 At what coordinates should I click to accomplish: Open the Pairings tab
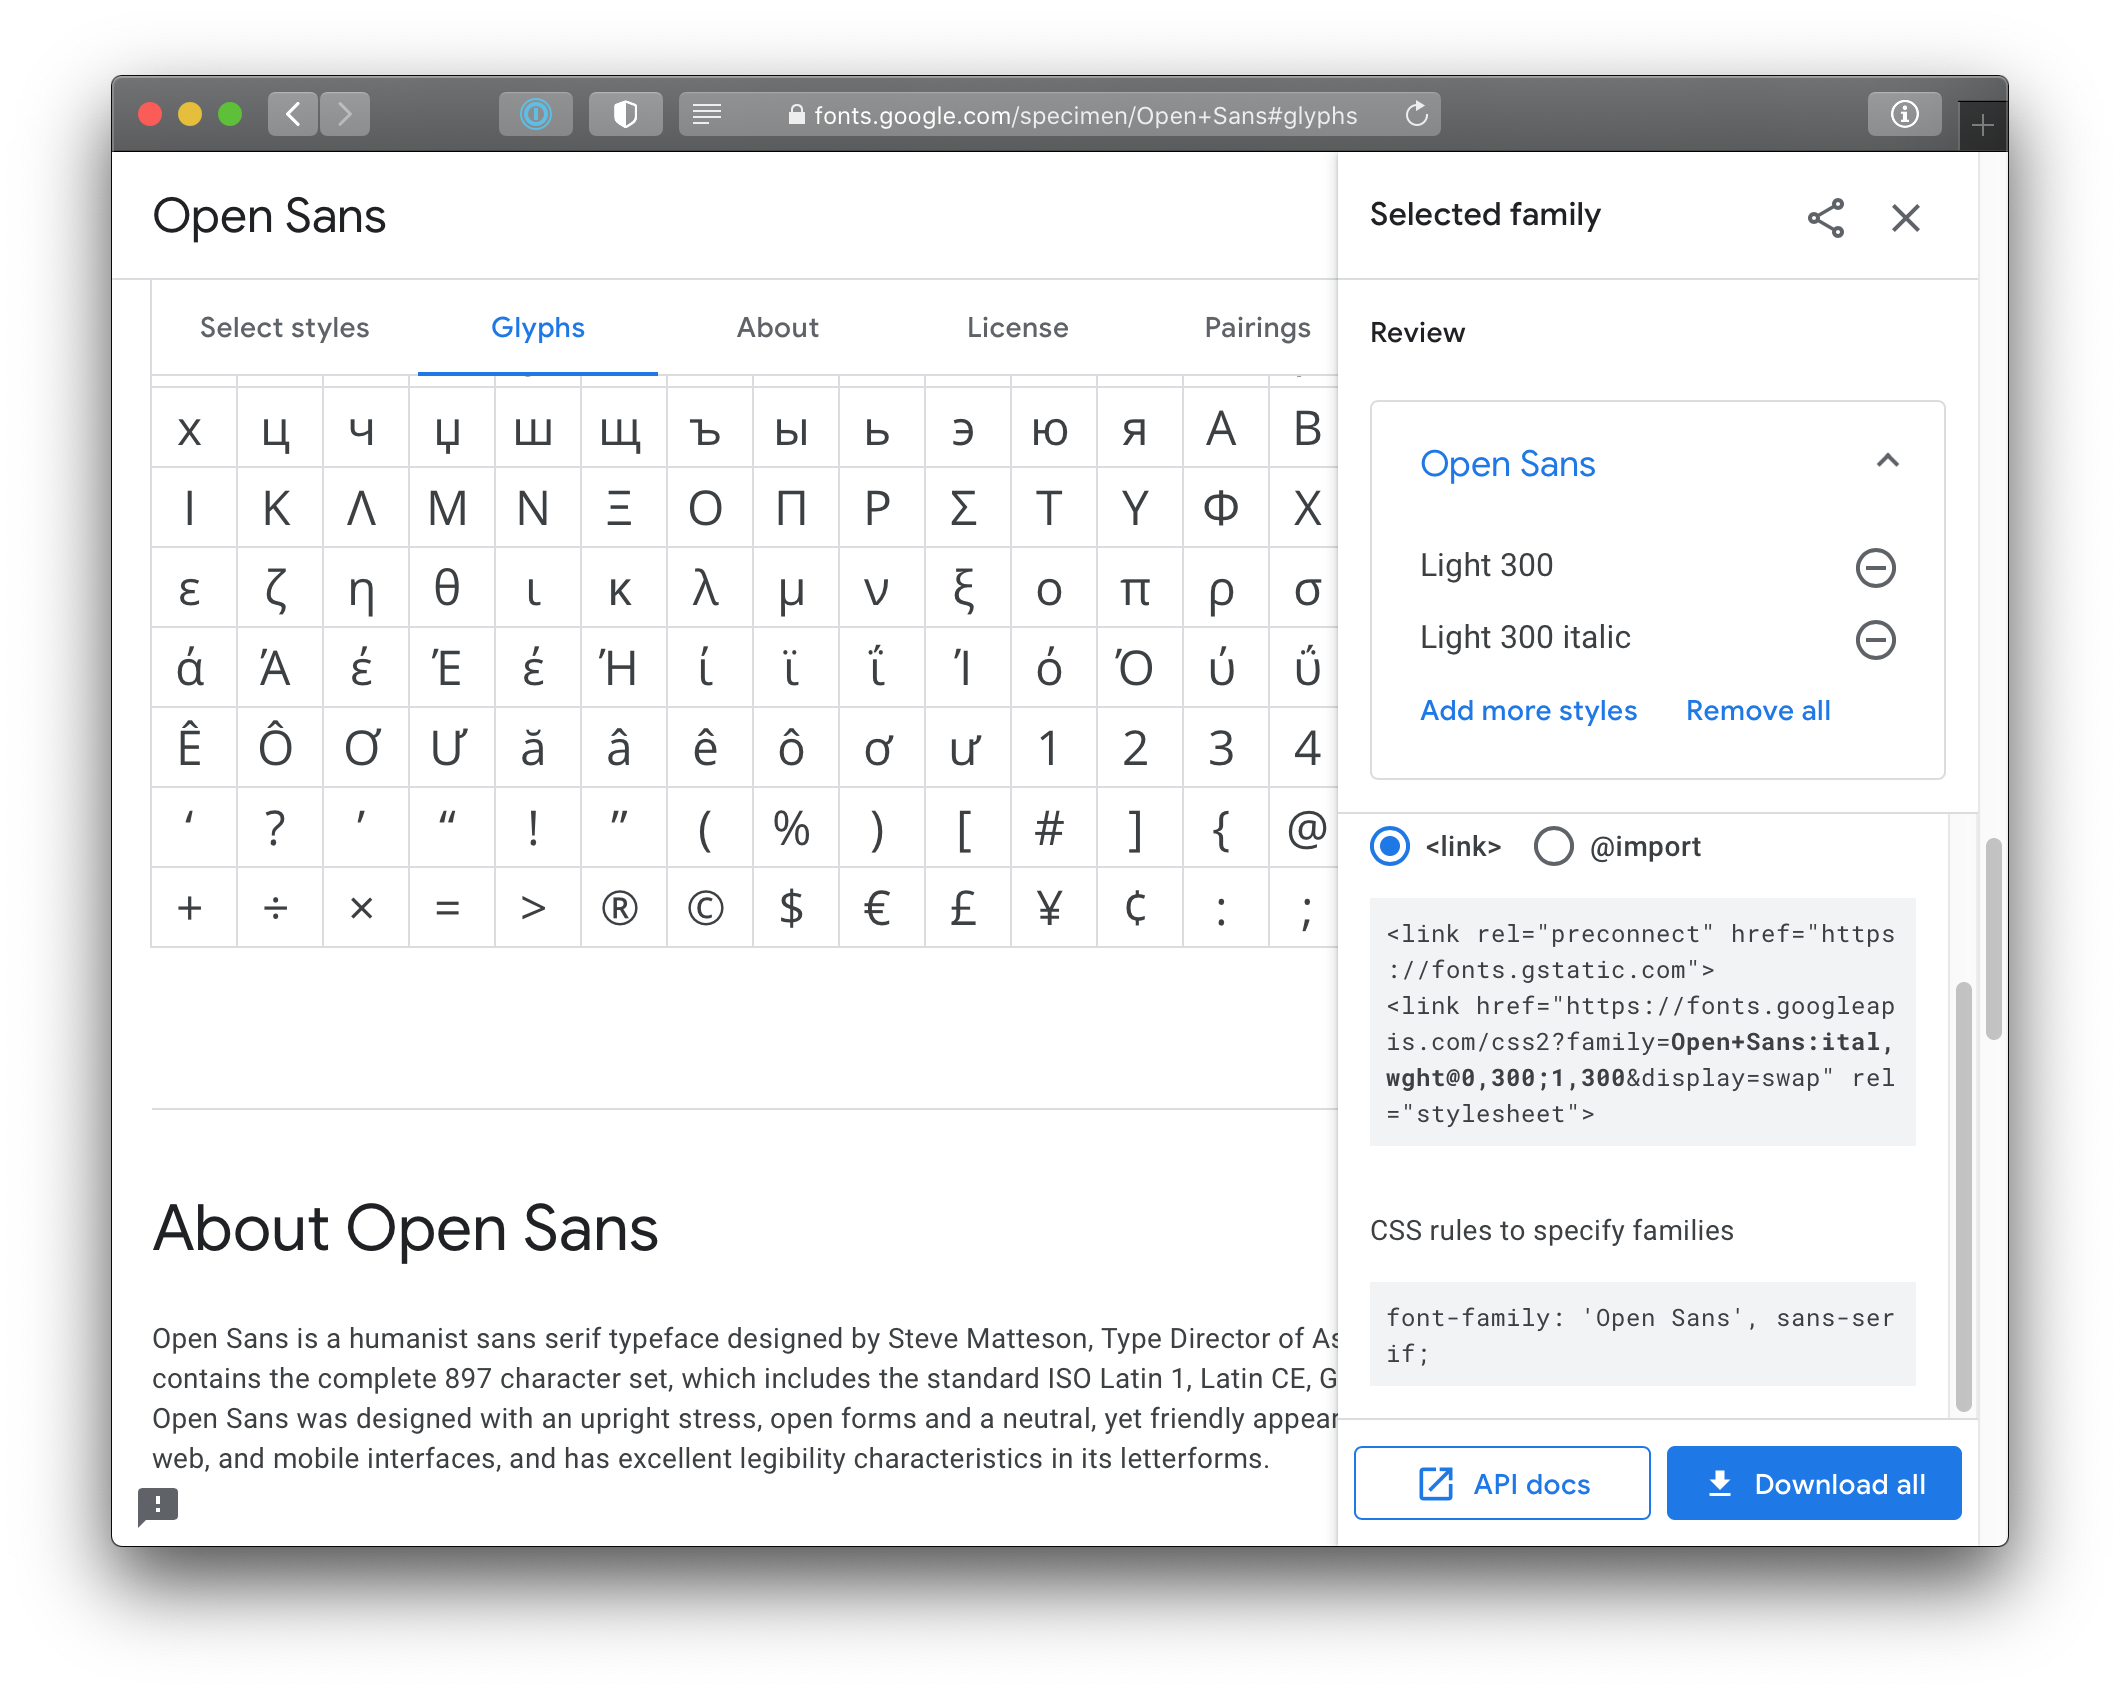point(1257,328)
